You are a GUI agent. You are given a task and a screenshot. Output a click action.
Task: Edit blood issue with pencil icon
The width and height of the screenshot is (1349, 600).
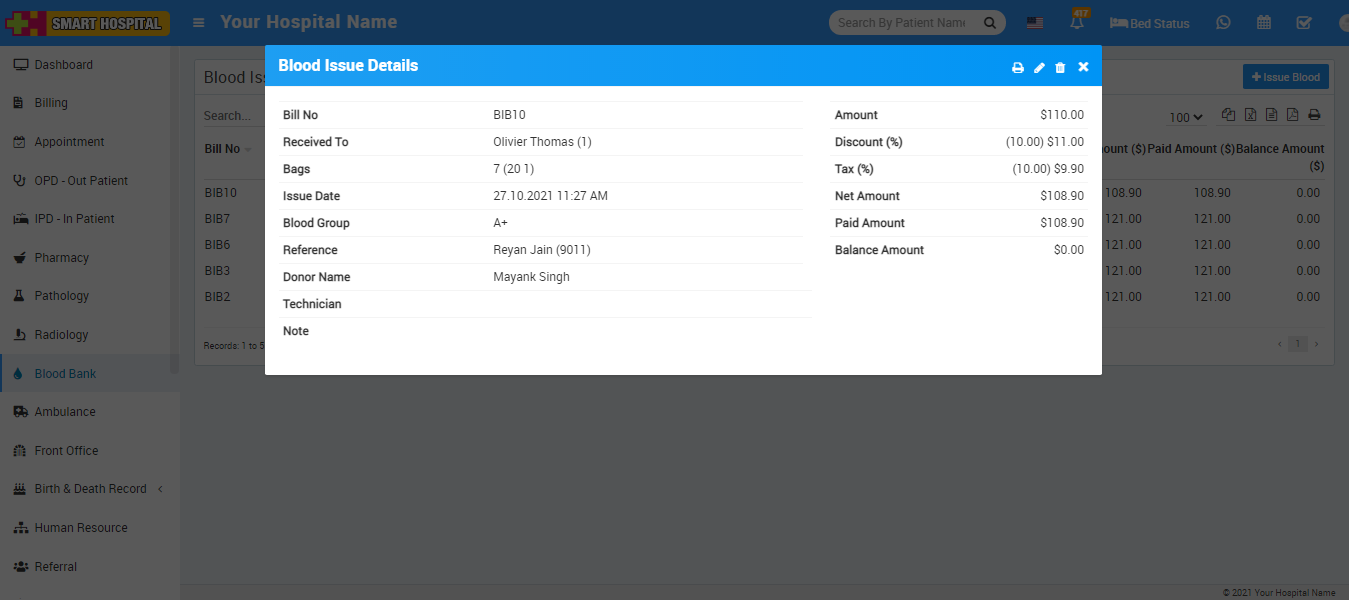pos(1039,68)
